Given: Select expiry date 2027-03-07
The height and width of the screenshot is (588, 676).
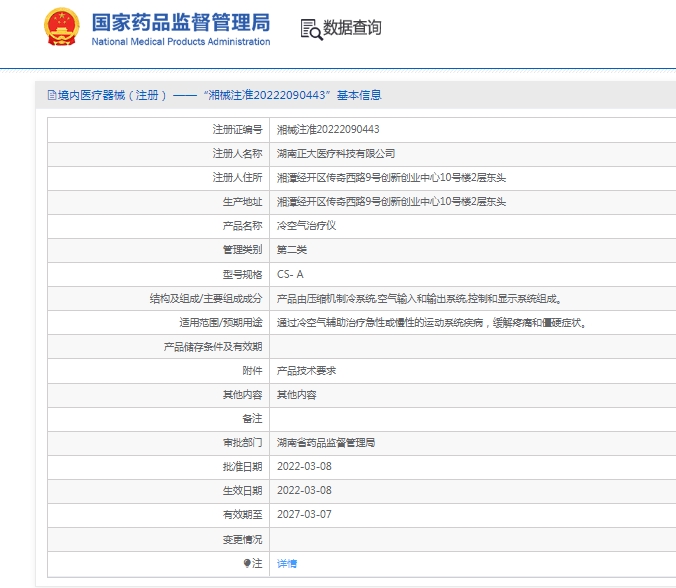Looking at the screenshot, I should tap(304, 514).
